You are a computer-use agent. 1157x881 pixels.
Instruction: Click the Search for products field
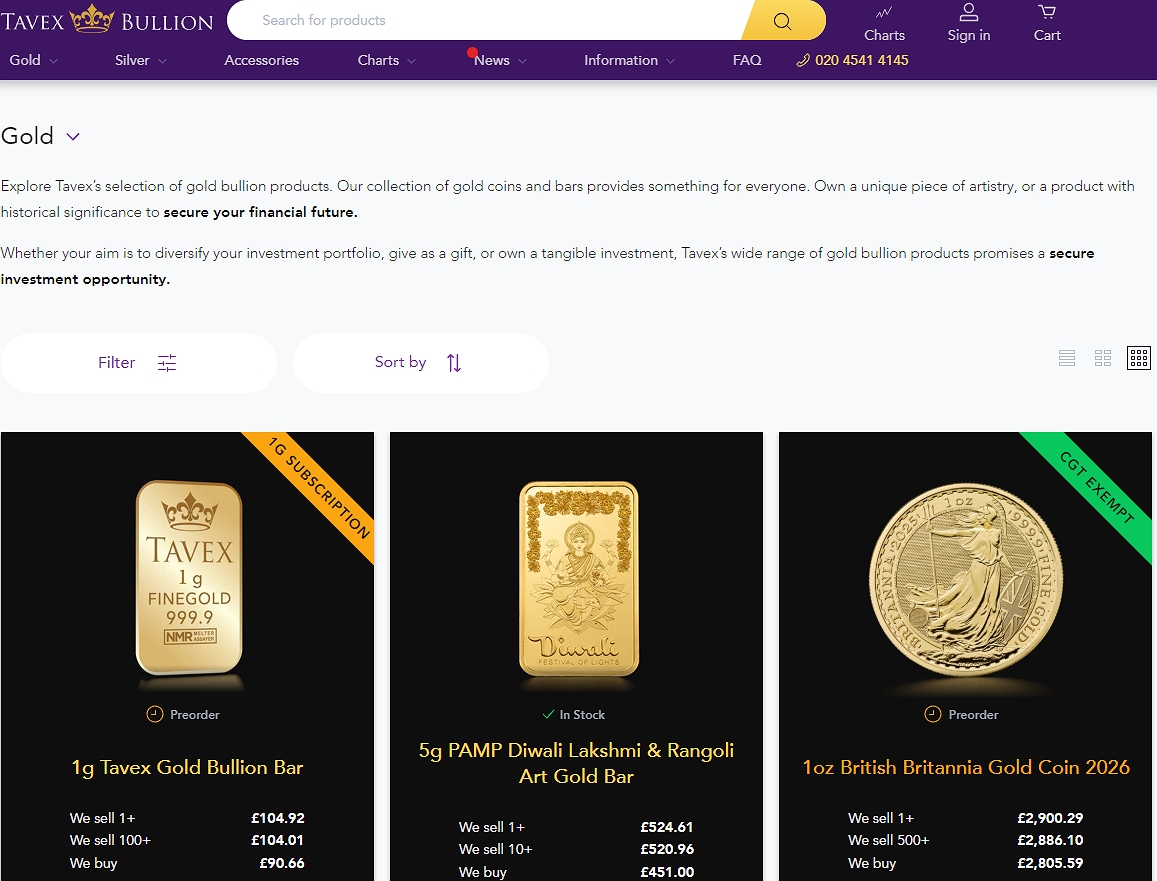click(x=490, y=20)
